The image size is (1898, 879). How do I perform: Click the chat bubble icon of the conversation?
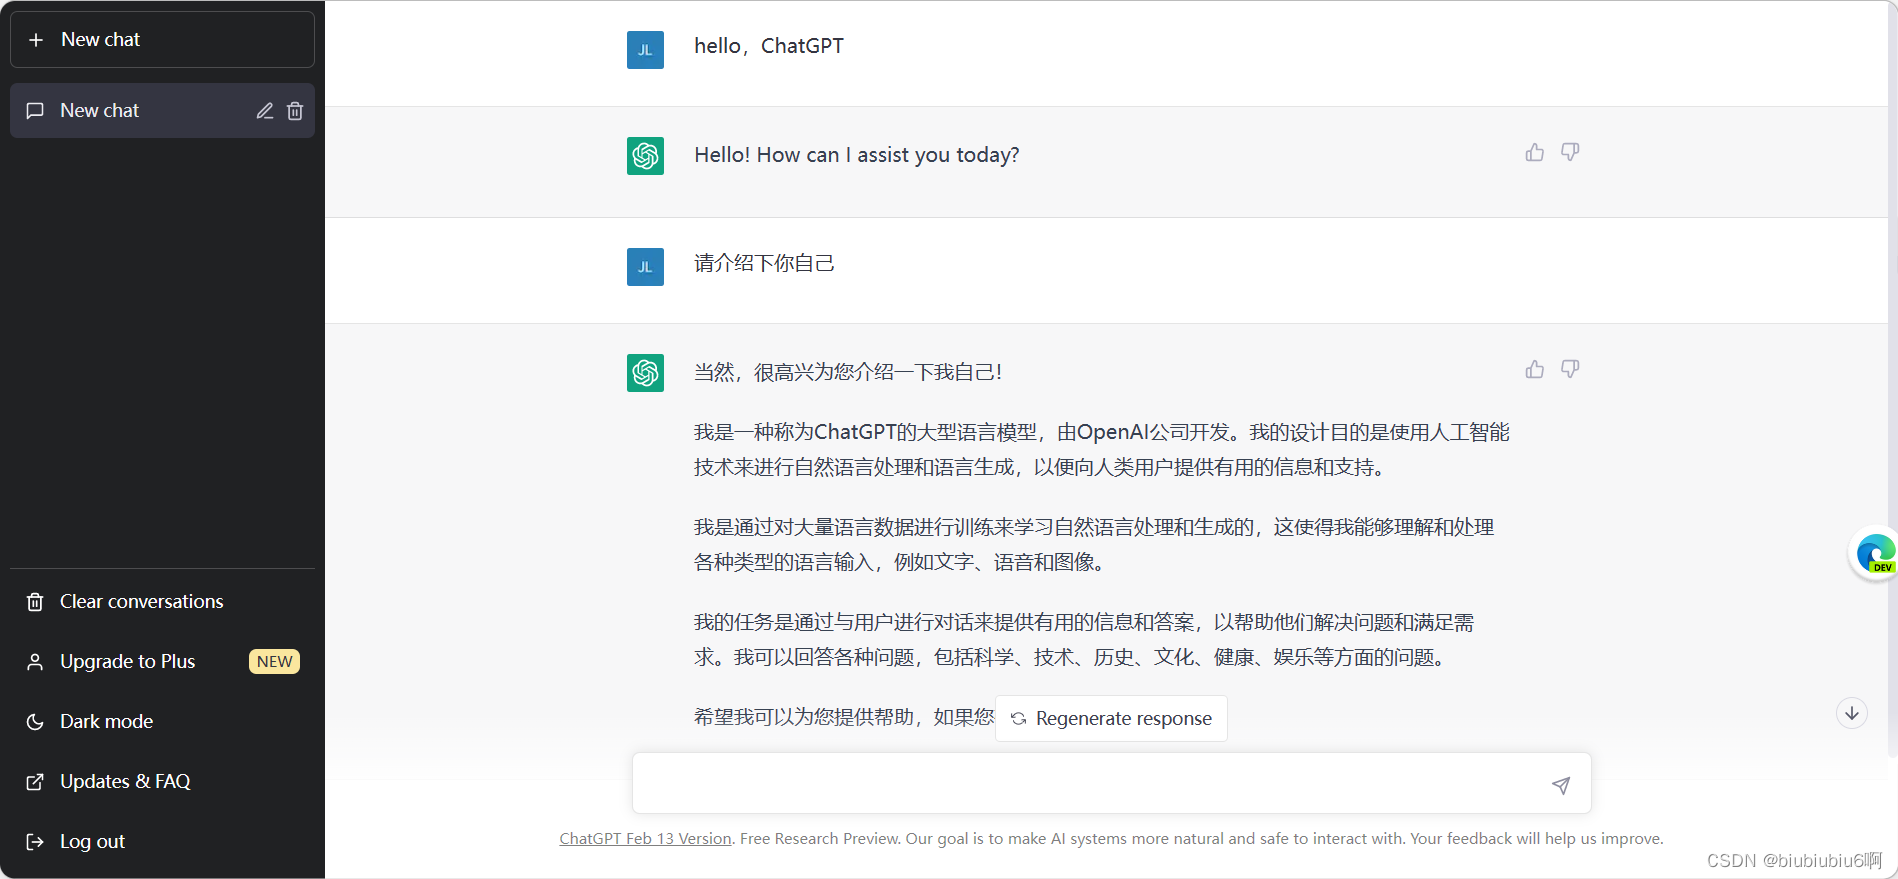pyautogui.click(x=35, y=111)
